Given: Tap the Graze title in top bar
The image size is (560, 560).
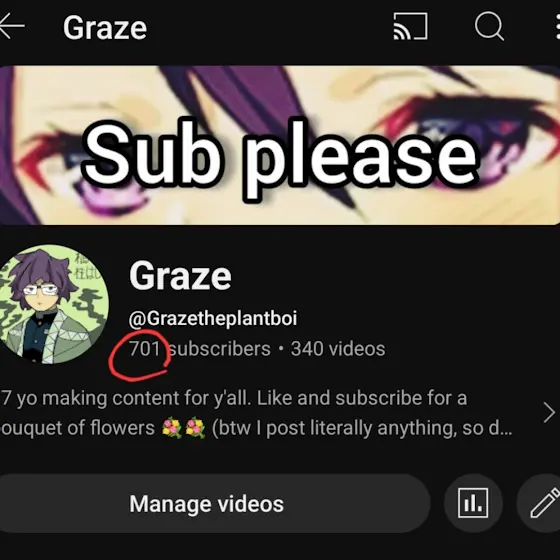Looking at the screenshot, I should (x=105, y=28).
